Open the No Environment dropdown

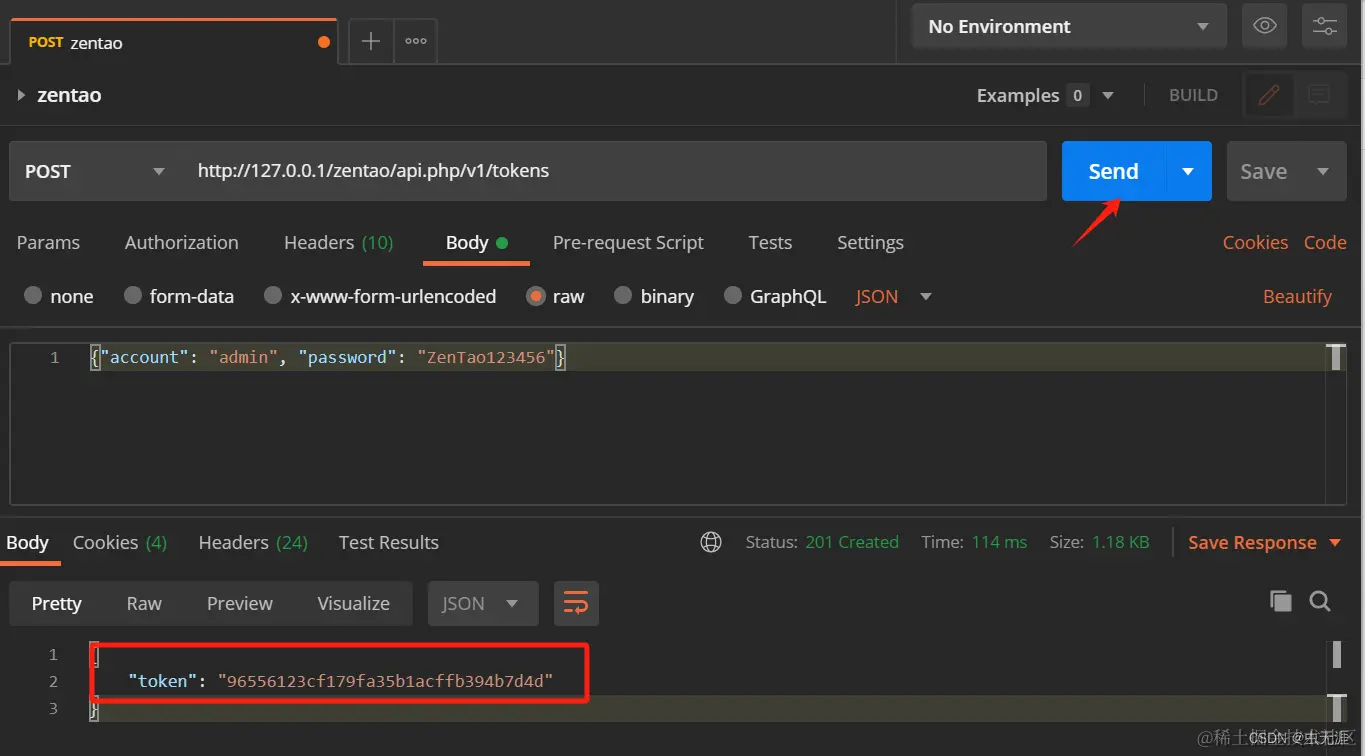point(1069,26)
